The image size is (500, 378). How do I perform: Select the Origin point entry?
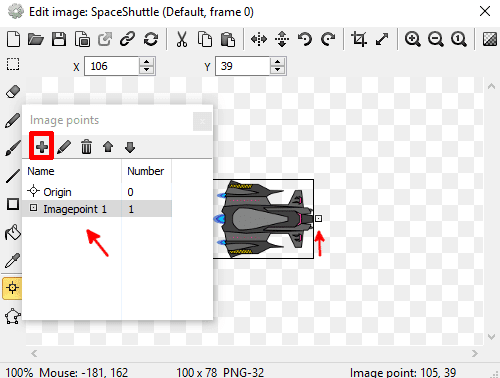97,192
